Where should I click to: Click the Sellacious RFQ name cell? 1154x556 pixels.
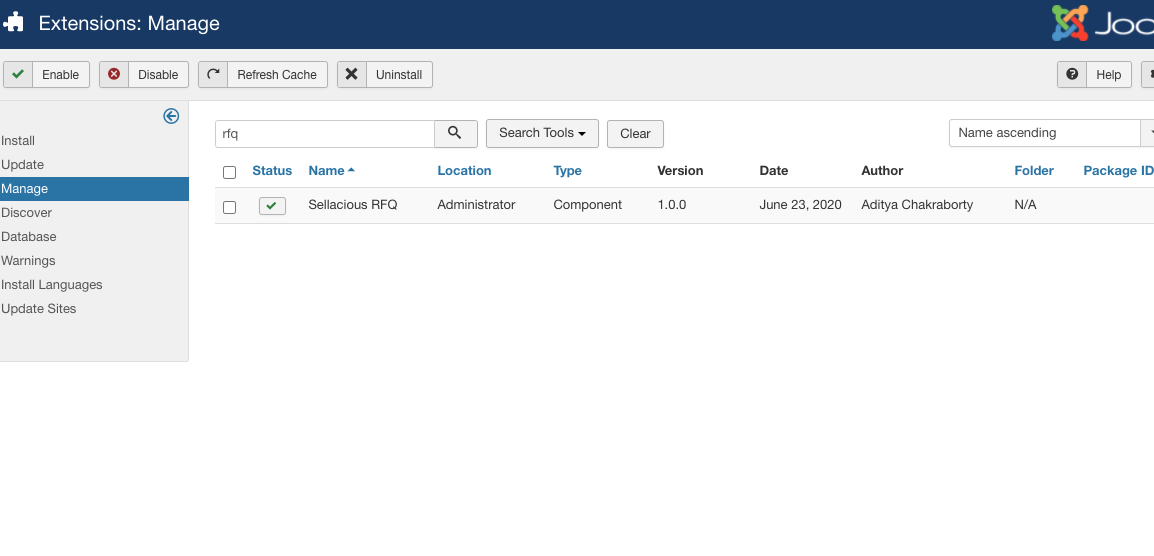coord(353,205)
